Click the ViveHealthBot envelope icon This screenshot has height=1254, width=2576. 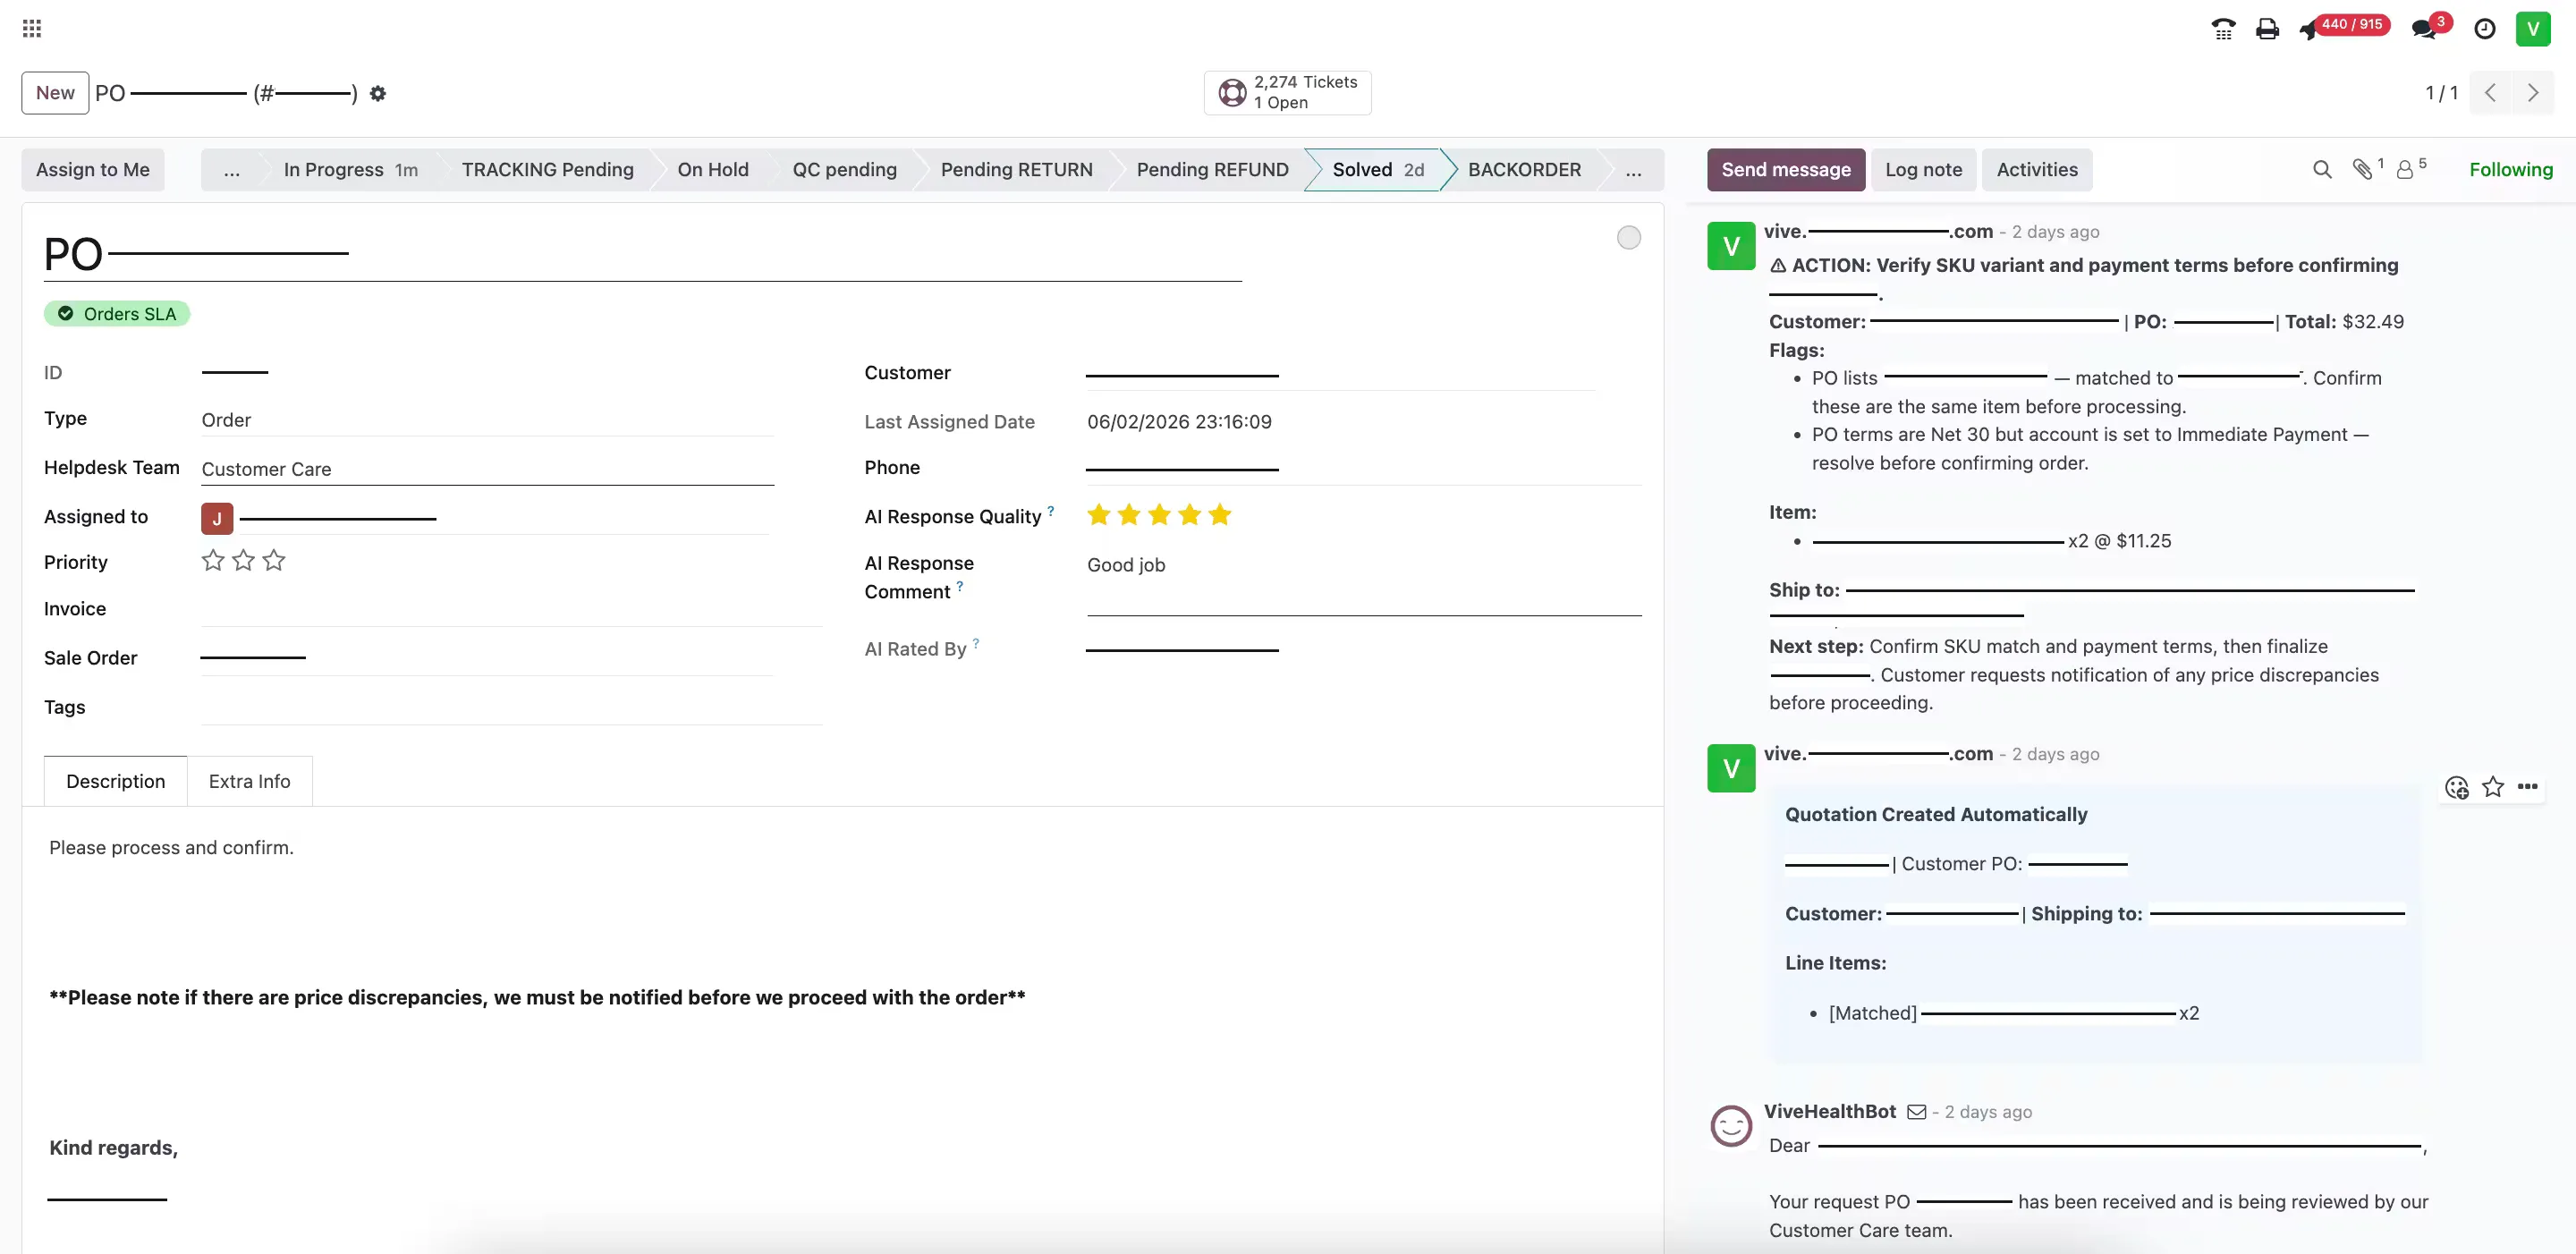[x=1916, y=1112]
